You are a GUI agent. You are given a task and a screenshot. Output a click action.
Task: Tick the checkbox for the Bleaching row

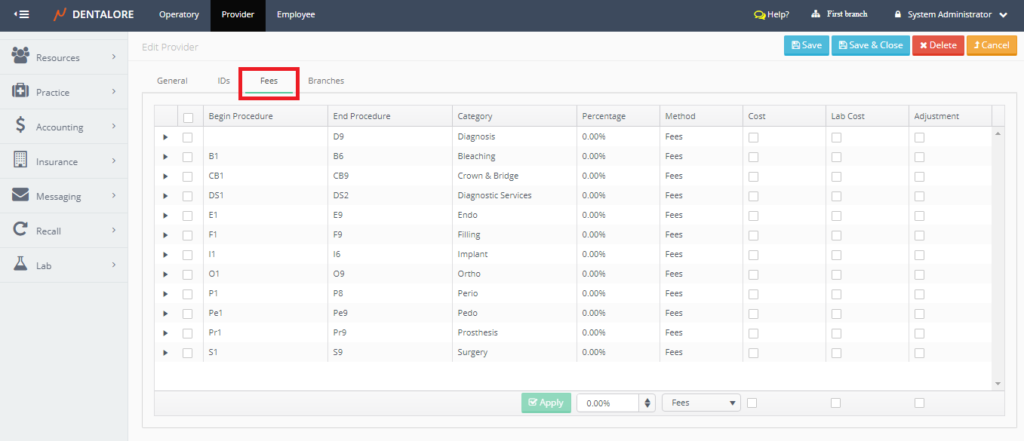187,156
